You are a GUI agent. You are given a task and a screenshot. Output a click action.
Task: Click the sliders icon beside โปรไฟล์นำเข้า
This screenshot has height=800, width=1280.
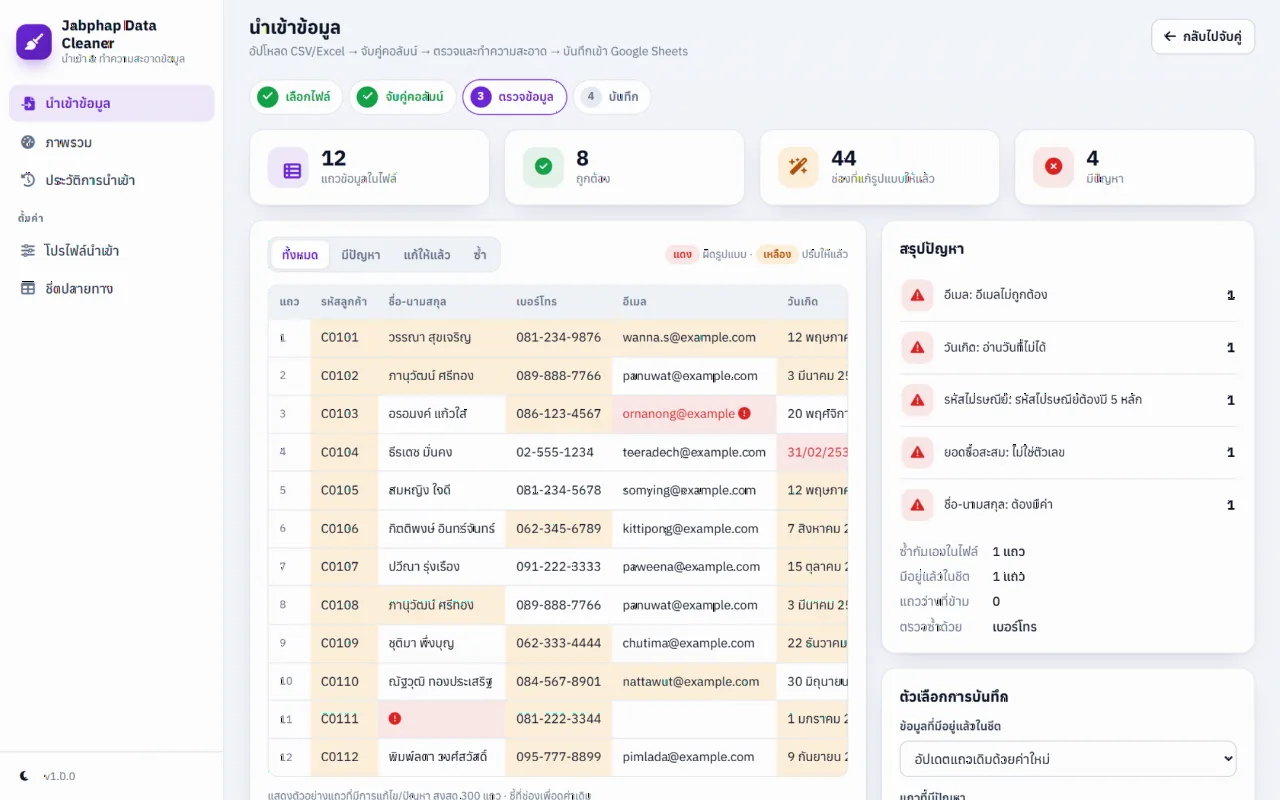28,250
